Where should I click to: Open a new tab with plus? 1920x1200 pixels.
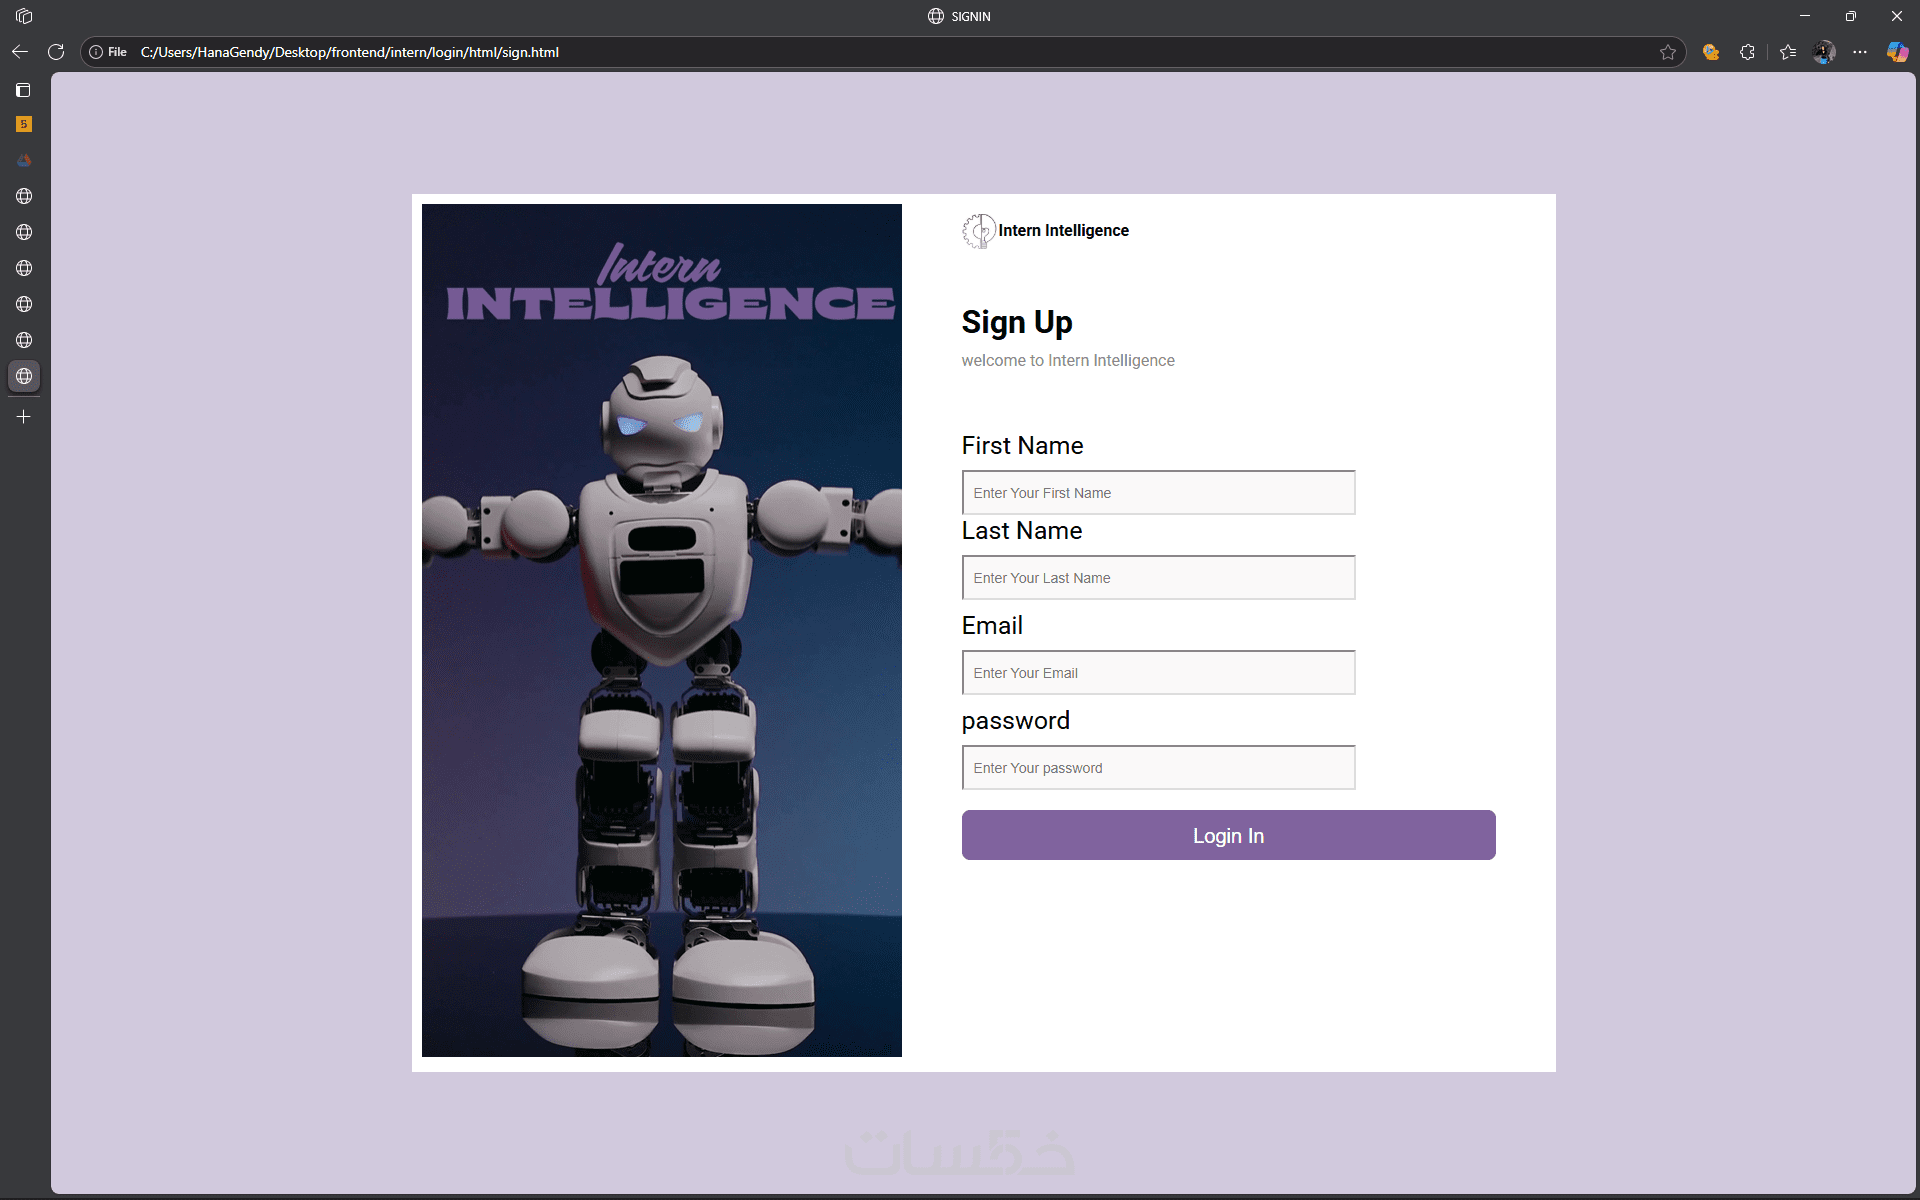tap(24, 416)
